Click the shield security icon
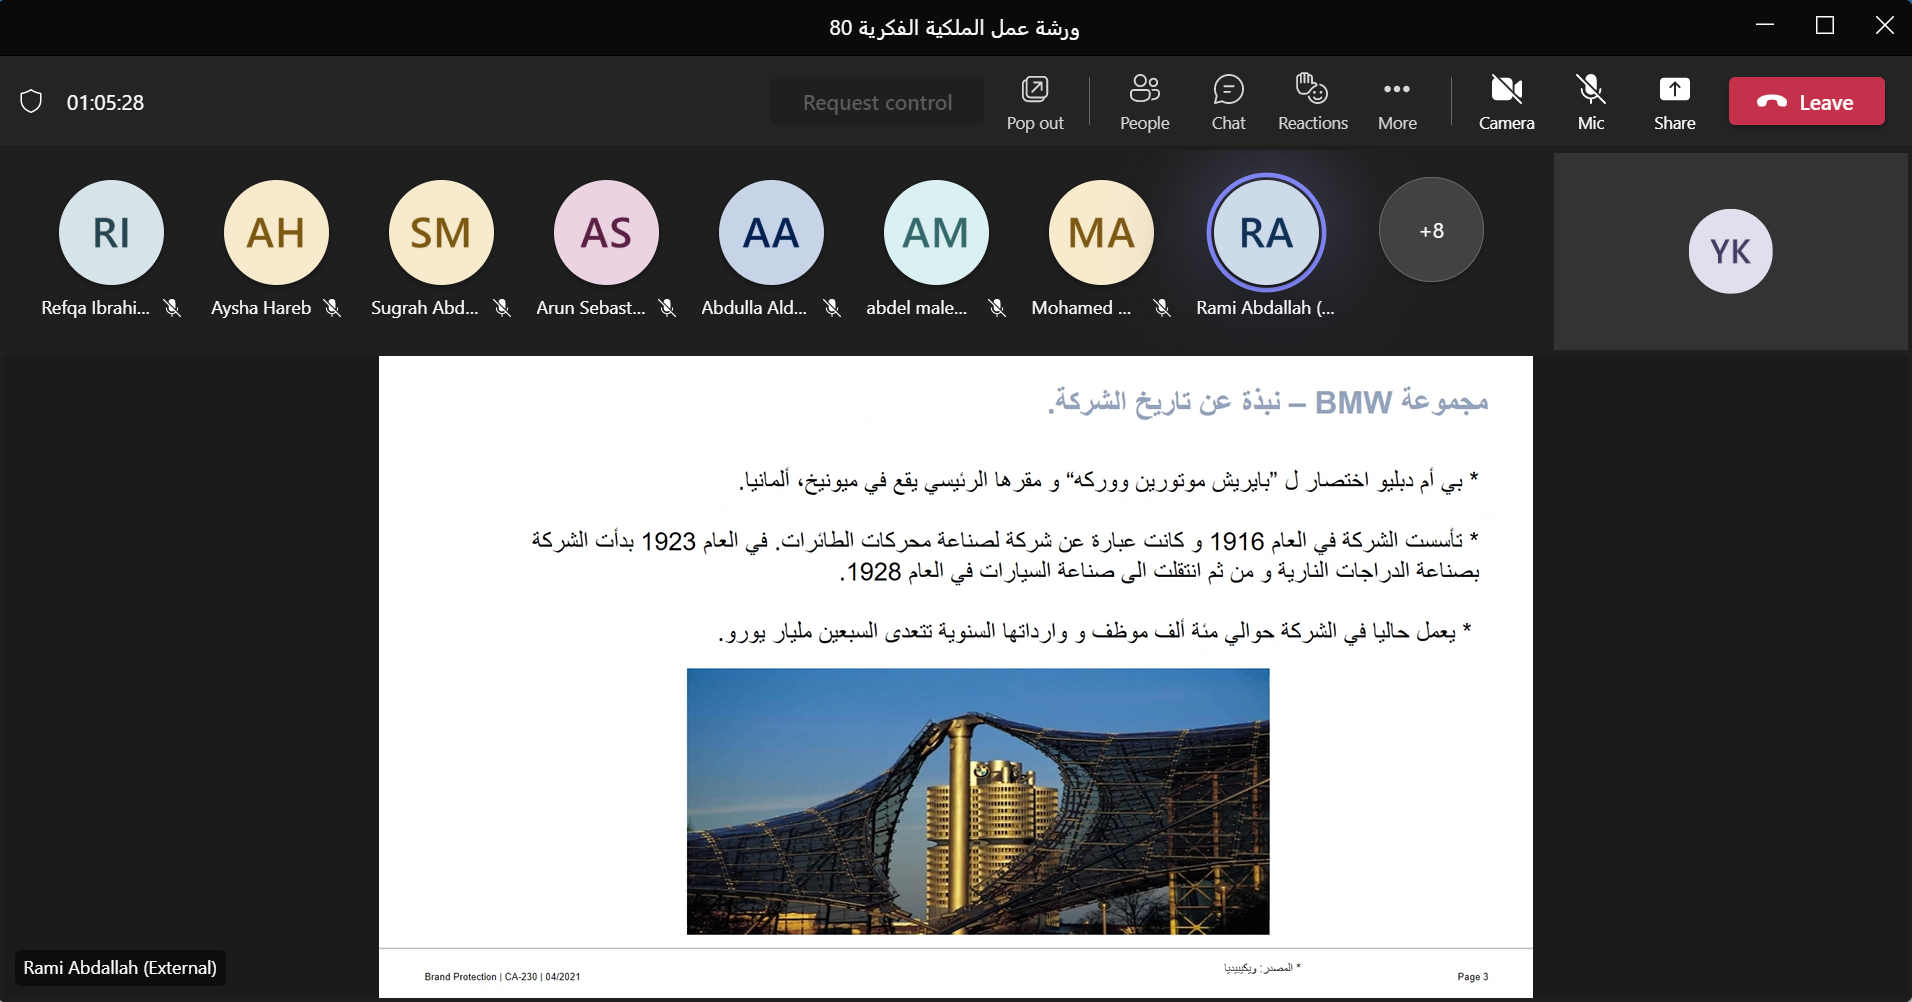Image resolution: width=1912 pixels, height=1002 pixels. [x=31, y=102]
